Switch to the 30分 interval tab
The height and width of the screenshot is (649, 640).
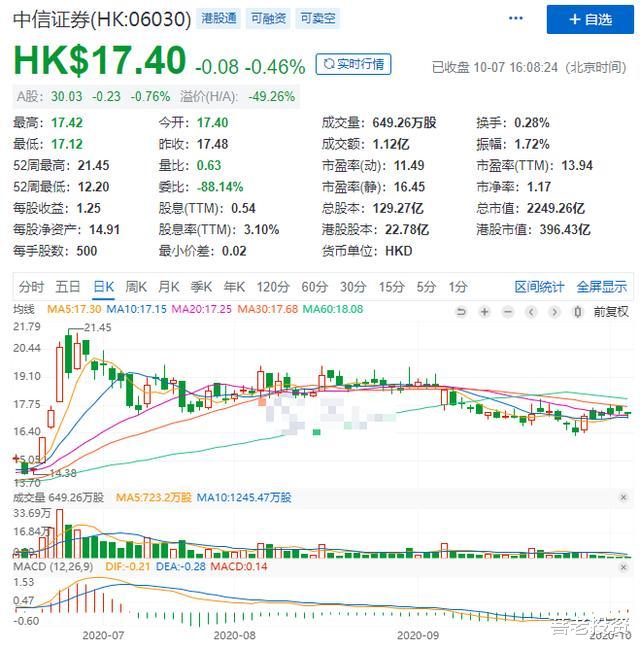(x=353, y=287)
